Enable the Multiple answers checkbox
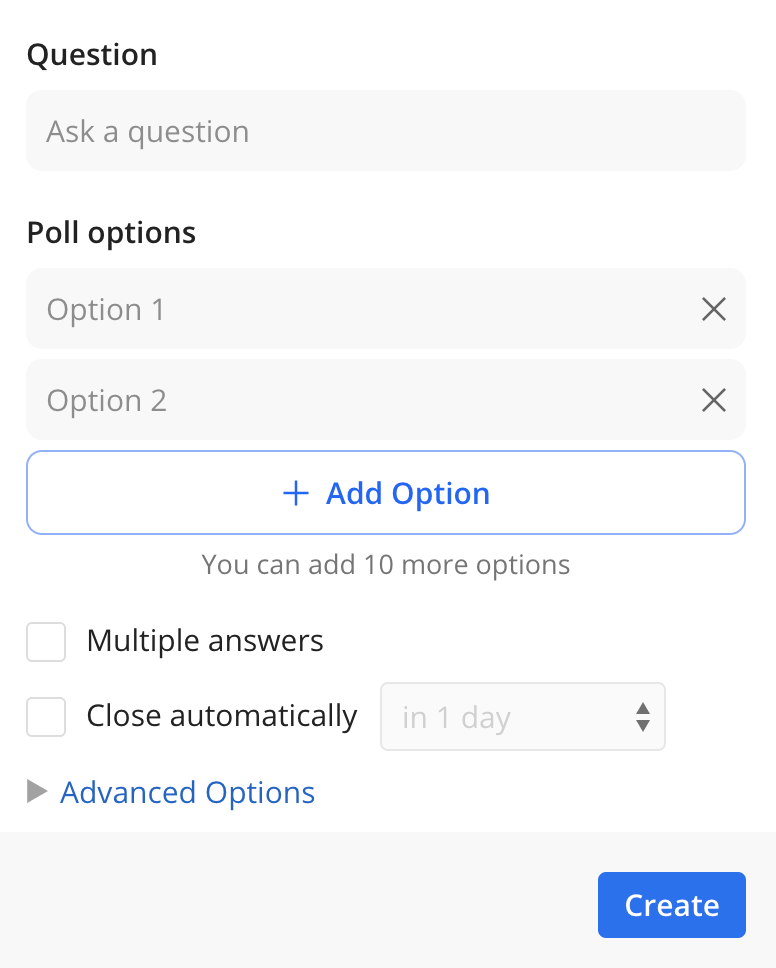776x968 pixels. click(46, 642)
